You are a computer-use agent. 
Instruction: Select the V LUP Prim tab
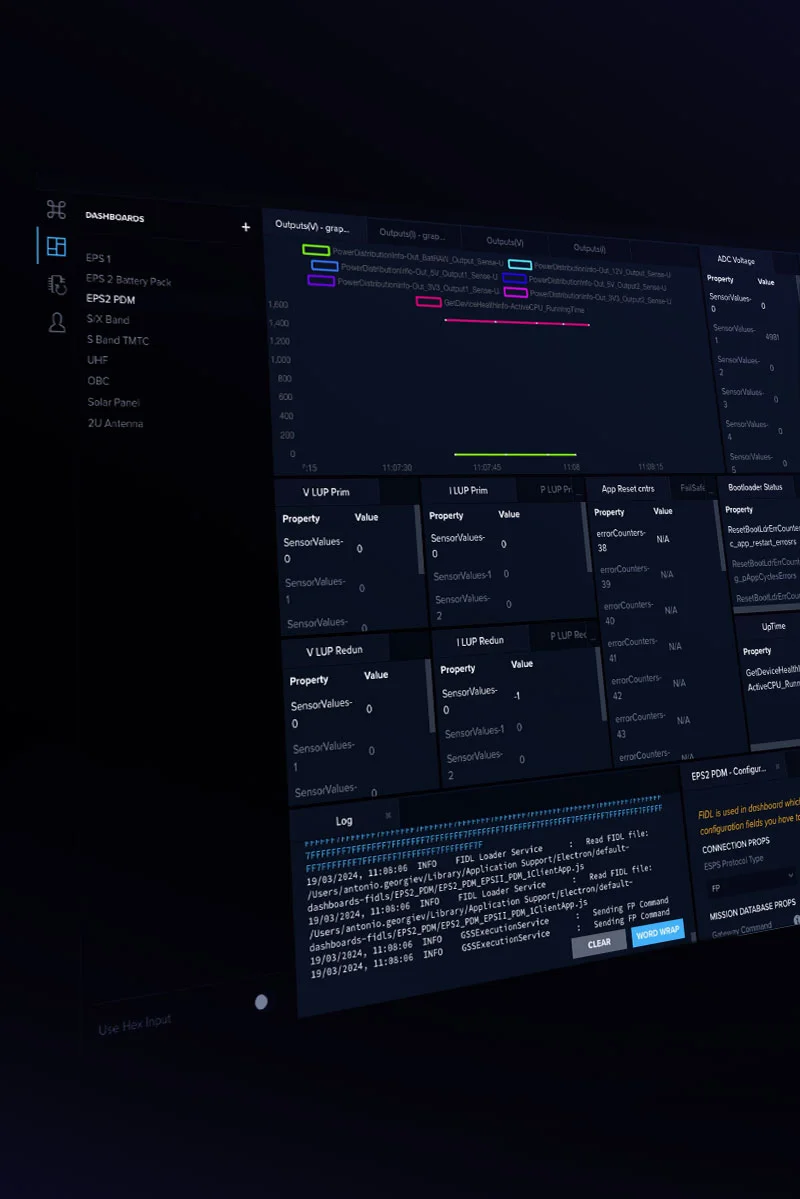[326, 492]
